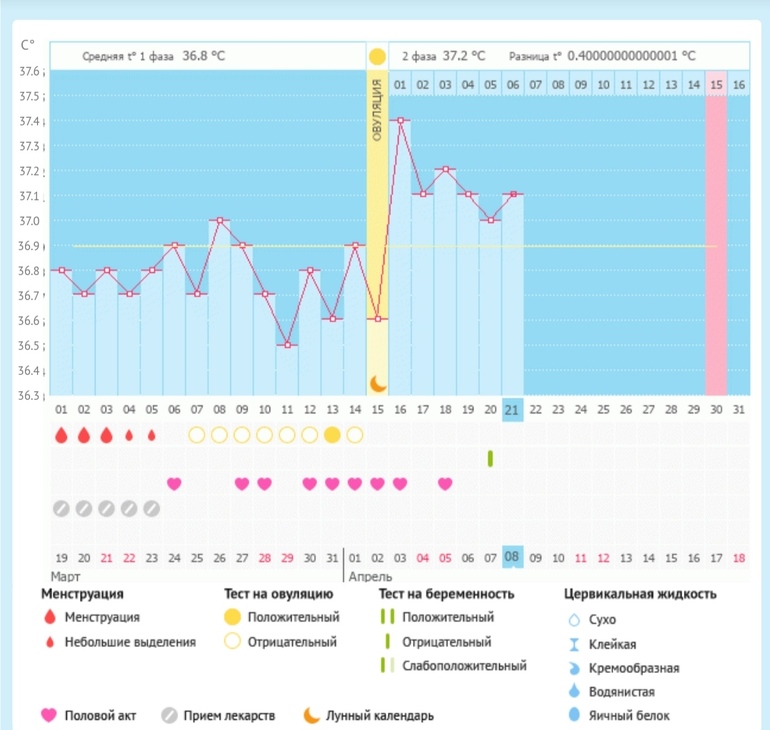
Task: Click the menstruation drop on cycle day 01
Action: tap(61, 435)
